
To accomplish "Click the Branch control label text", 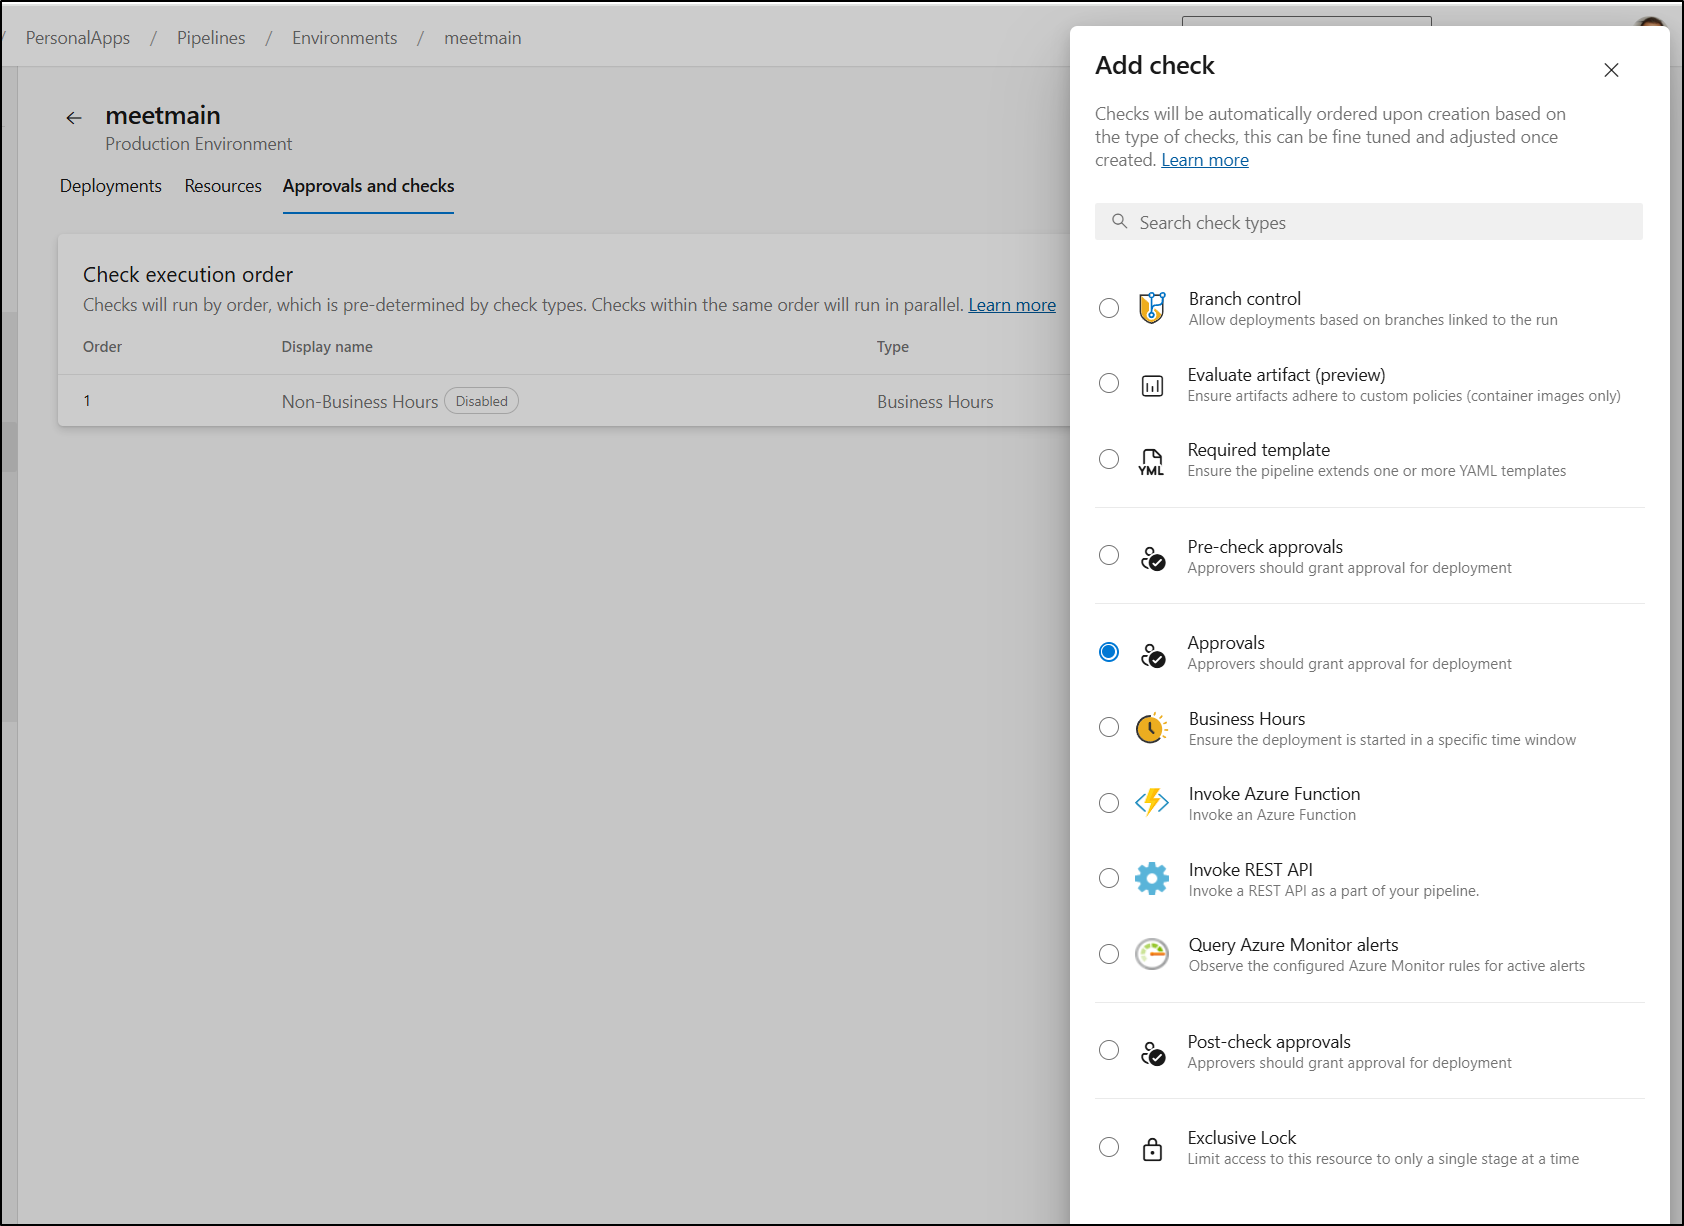I will [x=1245, y=299].
